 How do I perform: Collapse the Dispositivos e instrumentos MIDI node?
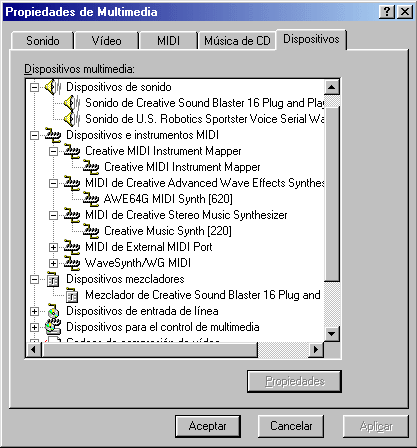point(34,135)
